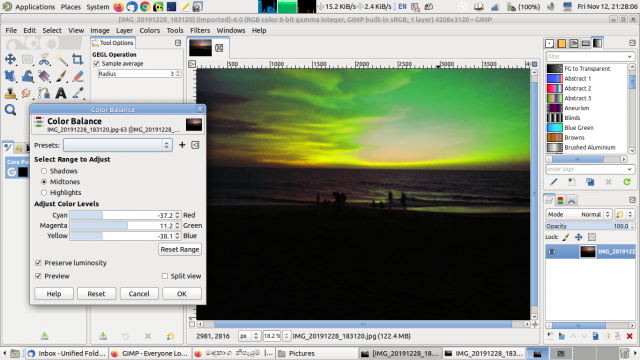Click the lock alpha channel icon
The height and width of the screenshot is (360, 640).
click(592, 237)
